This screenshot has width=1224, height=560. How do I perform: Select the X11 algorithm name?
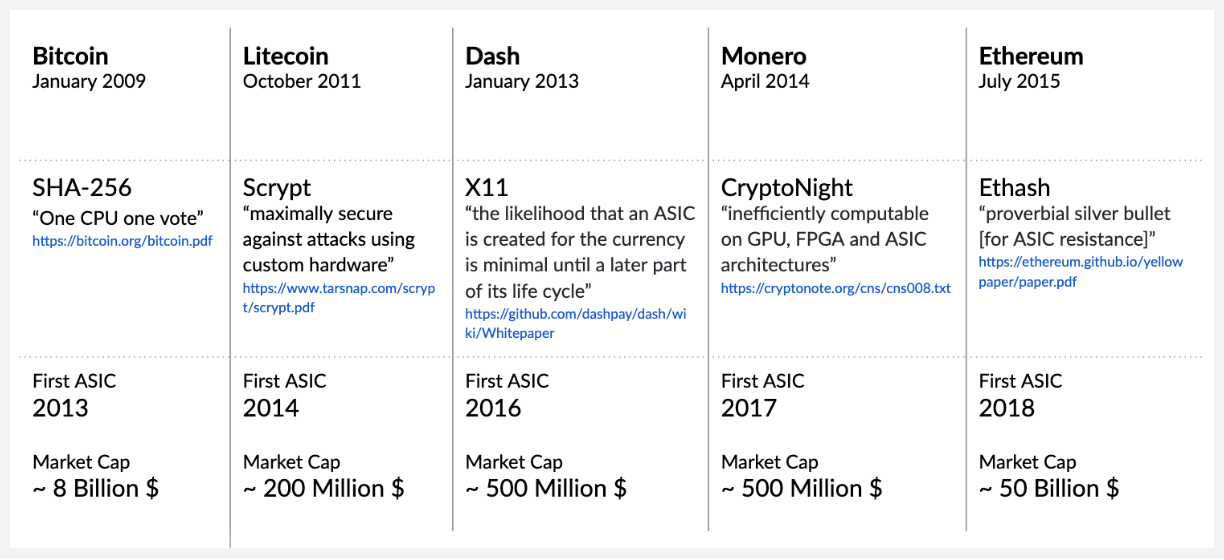[x=487, y=187]
